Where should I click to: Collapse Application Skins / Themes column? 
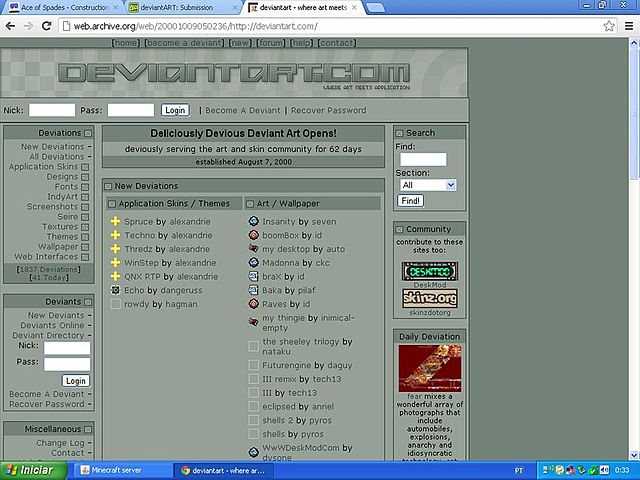pos(112,204)
